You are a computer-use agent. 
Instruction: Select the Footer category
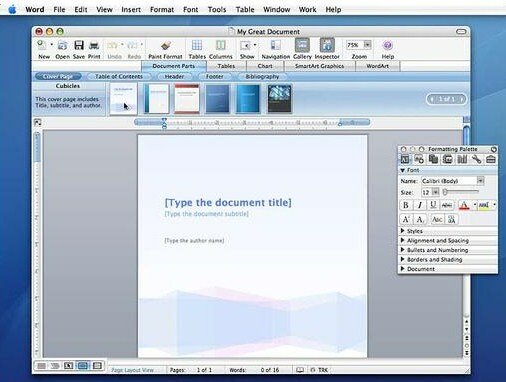pyautogui.click(x=214, y=77)
